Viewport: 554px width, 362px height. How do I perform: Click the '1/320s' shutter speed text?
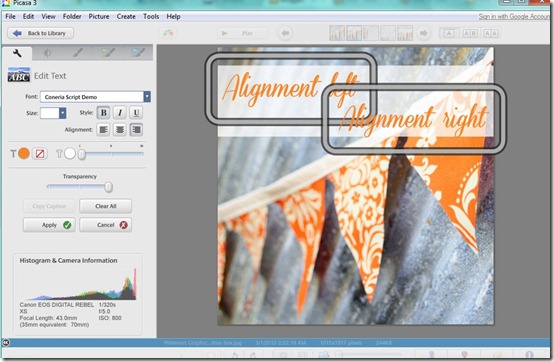(107, 304)
